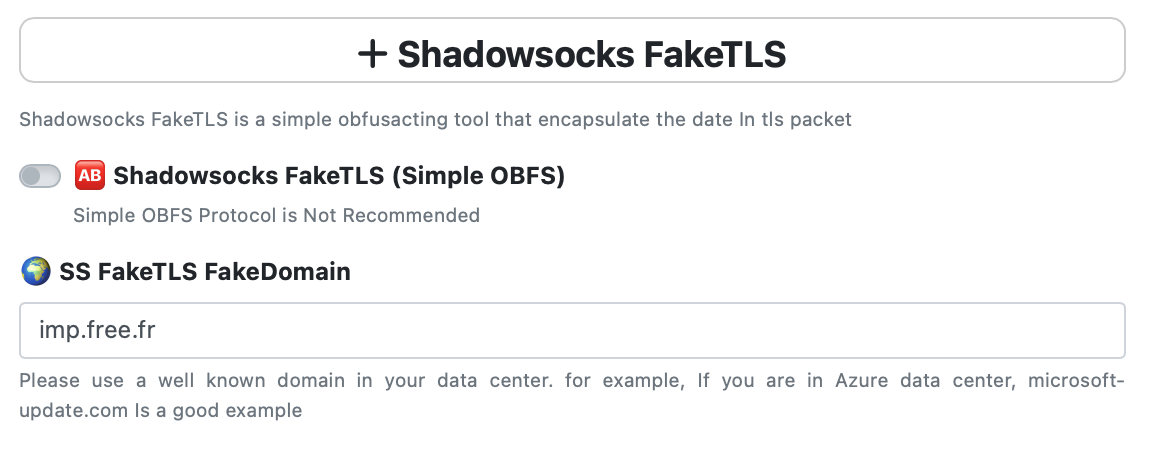Click 'Simple OBFS Protocol is Not Recommended' hint
Image resolution: width=1150 pixels, height=450 pixels.
tap(276, 215)
